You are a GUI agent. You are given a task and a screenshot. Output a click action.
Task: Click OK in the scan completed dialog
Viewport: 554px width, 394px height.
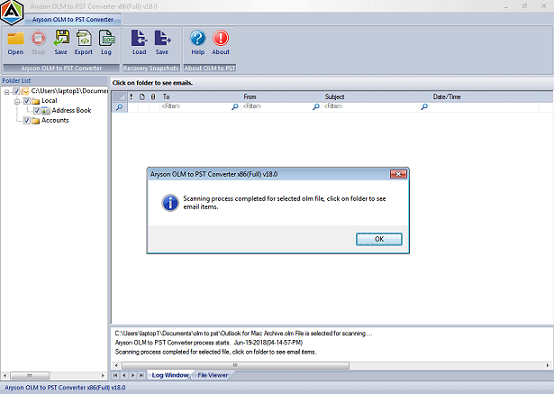[379, 239]
